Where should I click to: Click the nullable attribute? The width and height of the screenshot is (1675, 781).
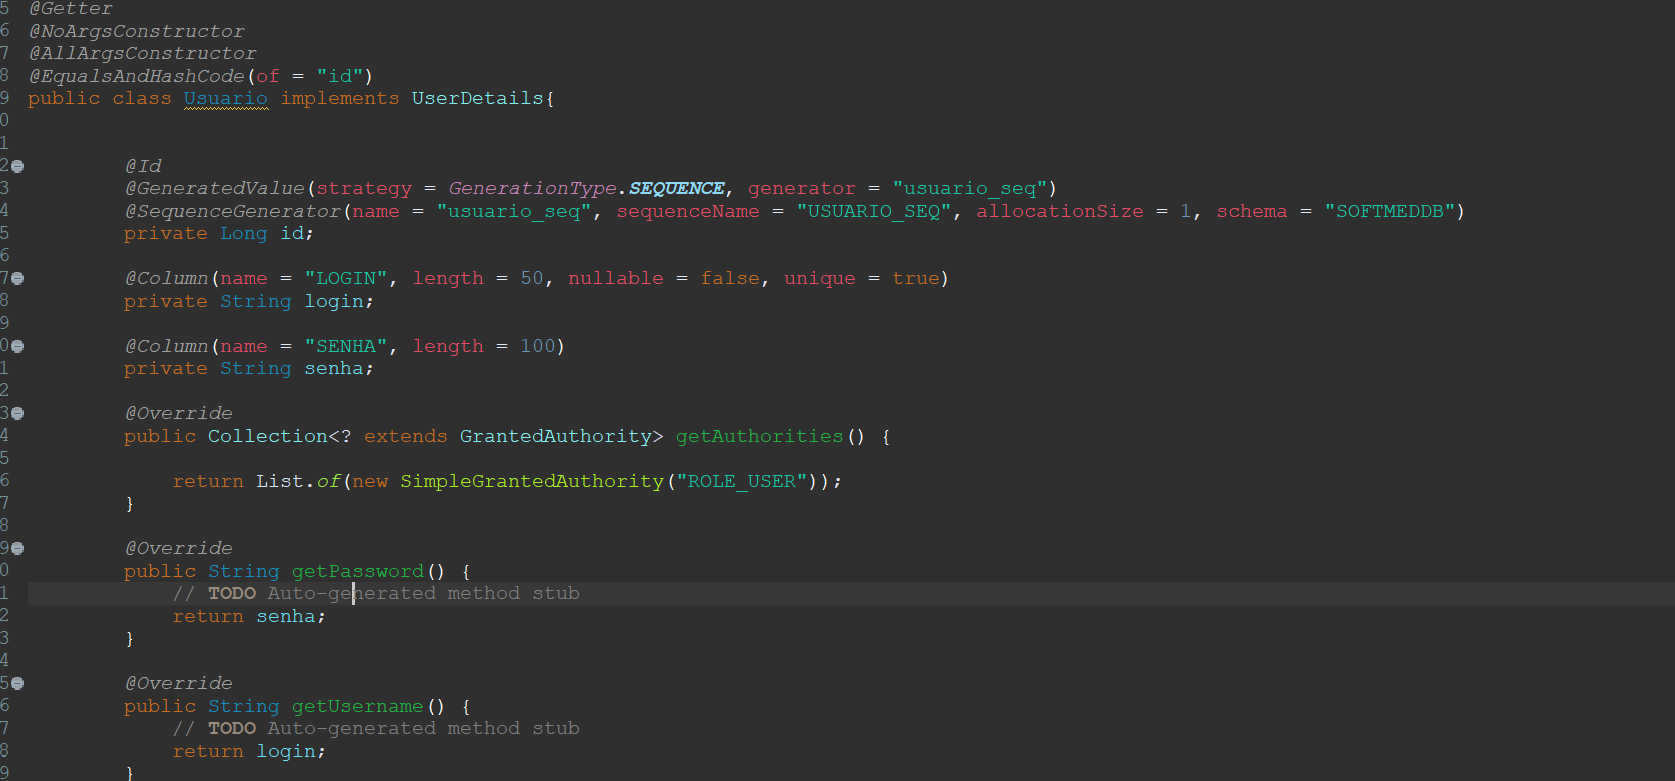(x=616, y=278)
